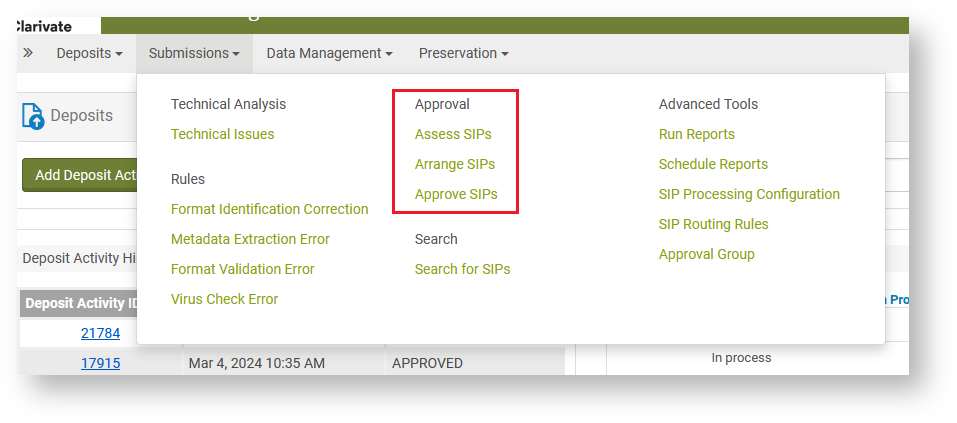957x423 pixels.
Task: Expand the sidebar with double chevron
Action: pyautogui.click(x=28, y=53)
